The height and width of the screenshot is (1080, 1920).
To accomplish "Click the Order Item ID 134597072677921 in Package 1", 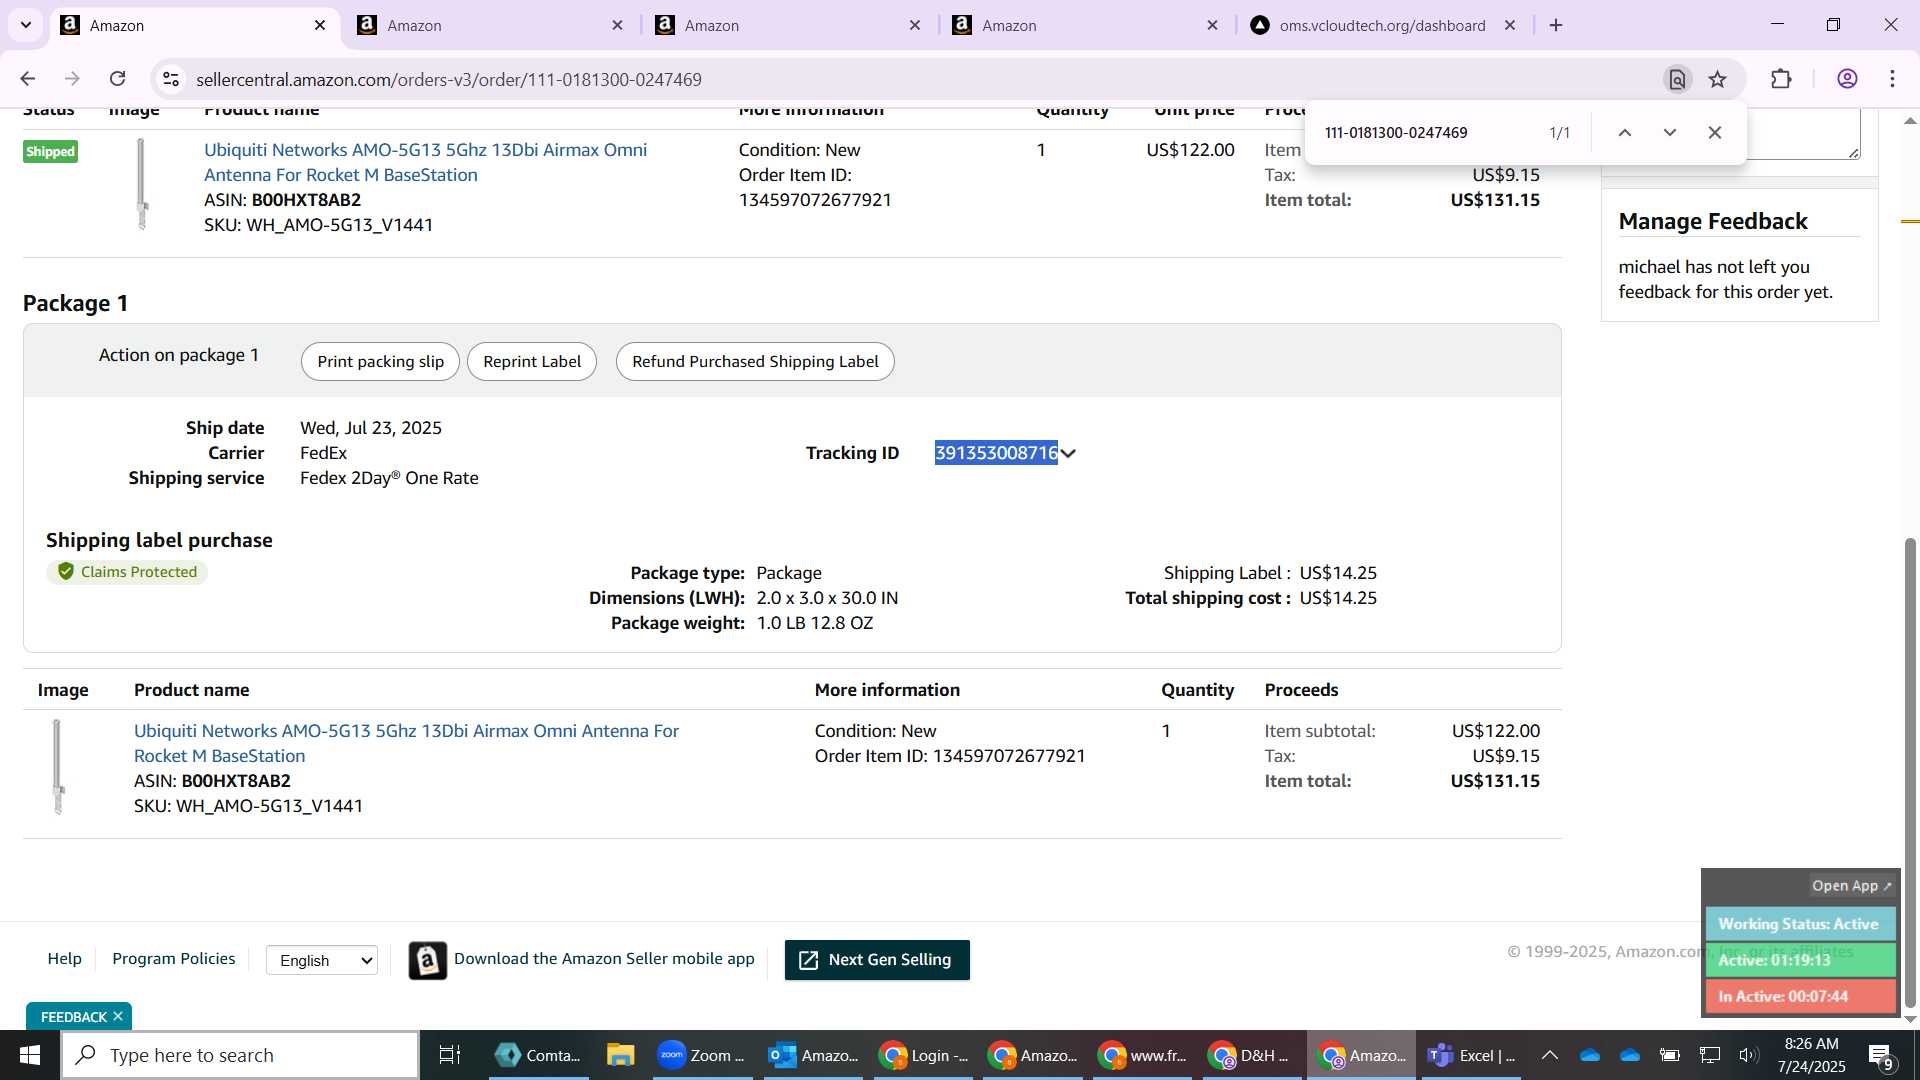I will (x=1009, y=756).
